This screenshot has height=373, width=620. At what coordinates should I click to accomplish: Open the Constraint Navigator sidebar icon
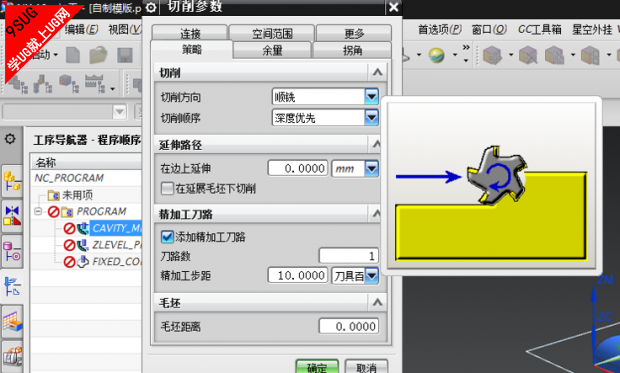pos(12,216)
